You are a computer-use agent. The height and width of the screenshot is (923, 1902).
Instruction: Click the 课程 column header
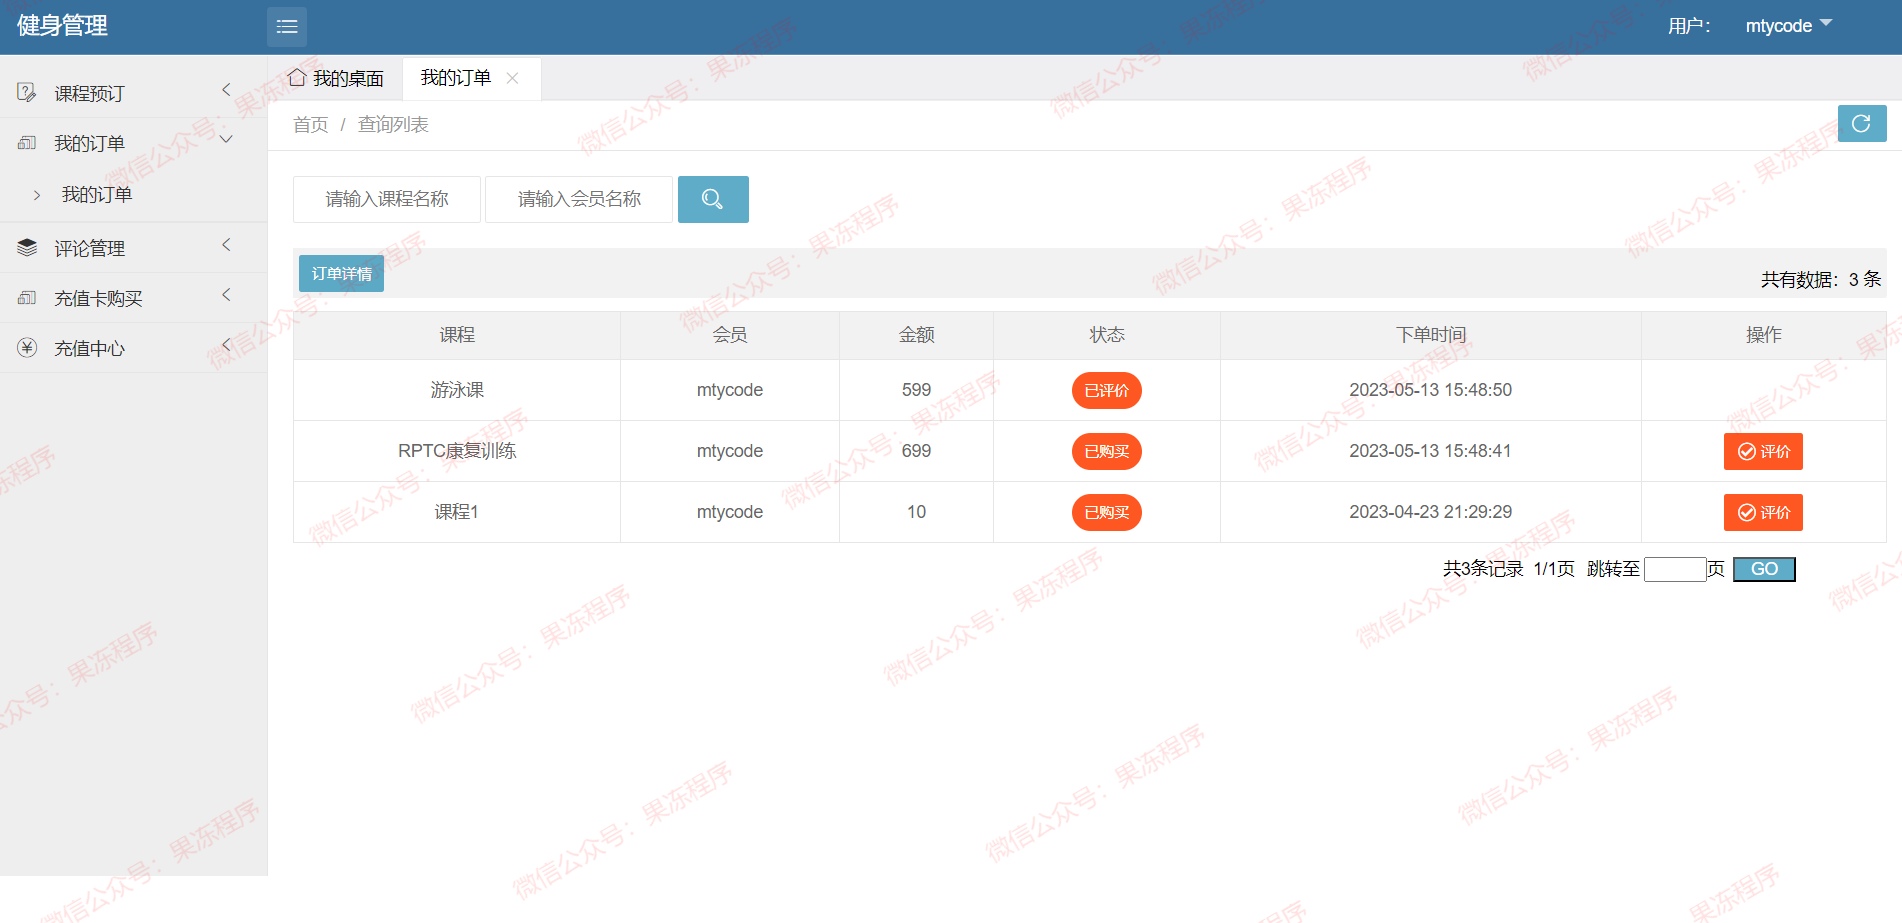[x=457, y=335]
